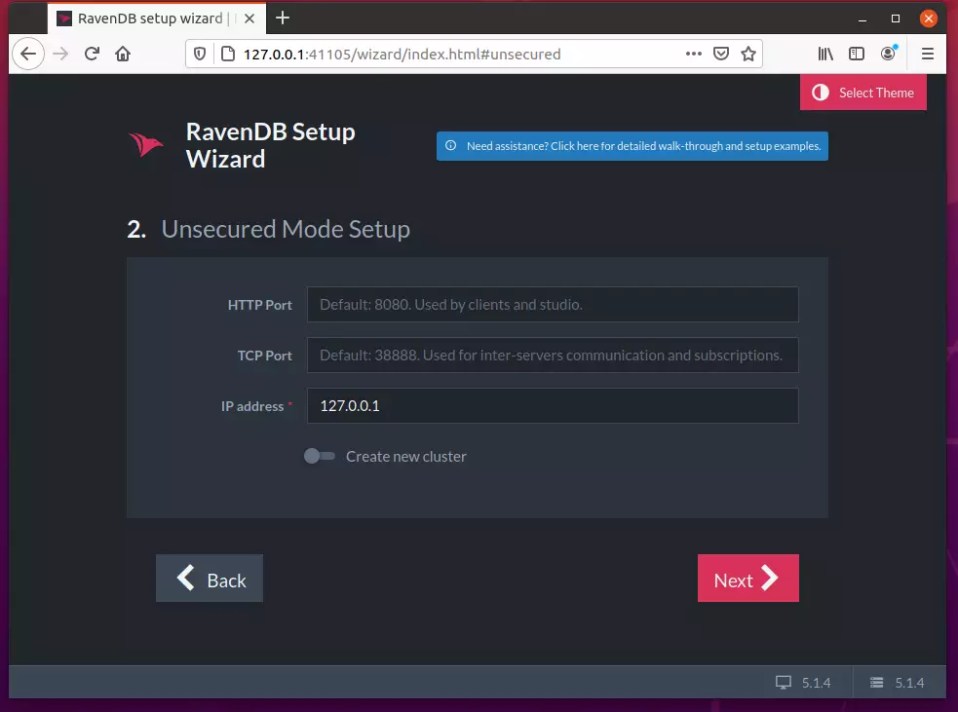Reload the setup wizard page
958x712 pixels.
(x=91, y=54)
